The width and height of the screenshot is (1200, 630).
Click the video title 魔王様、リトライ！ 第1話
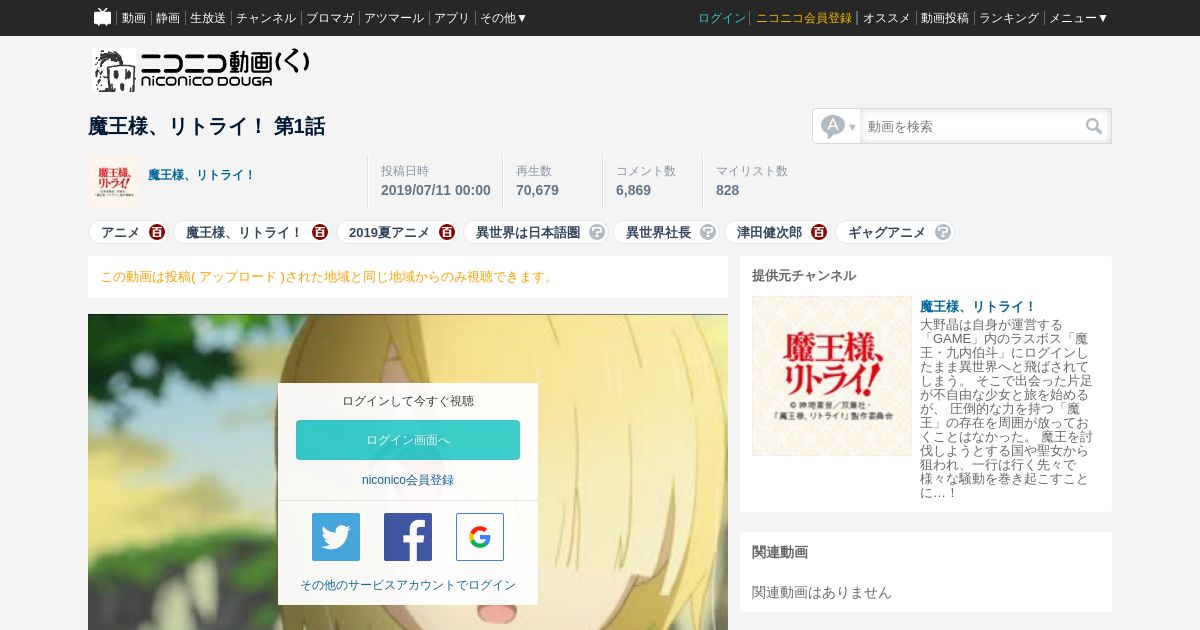click(x=207, y=127)
